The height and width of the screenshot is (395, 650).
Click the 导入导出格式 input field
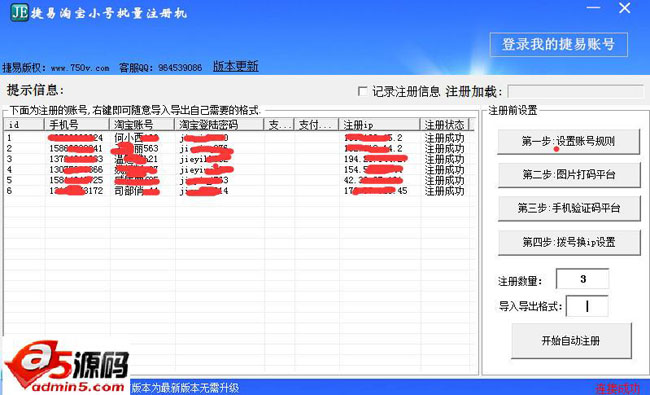[x=587, y=306]
